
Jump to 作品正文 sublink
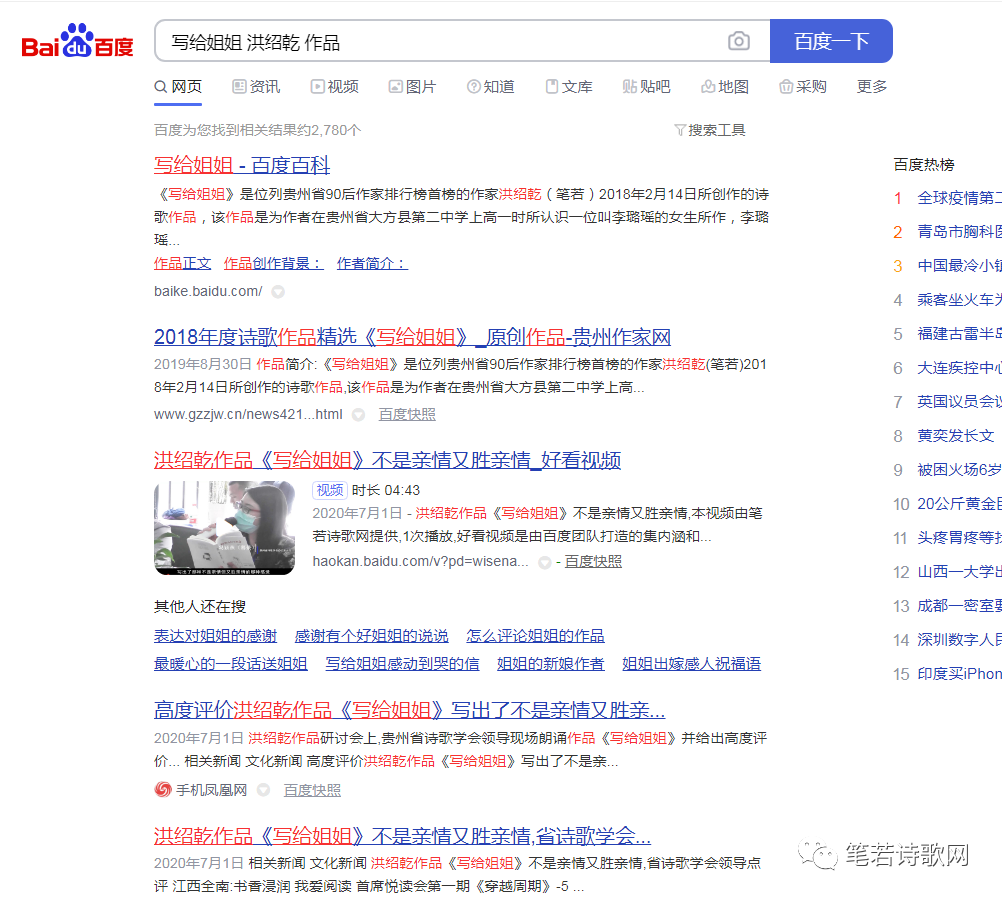click(183, 263)
